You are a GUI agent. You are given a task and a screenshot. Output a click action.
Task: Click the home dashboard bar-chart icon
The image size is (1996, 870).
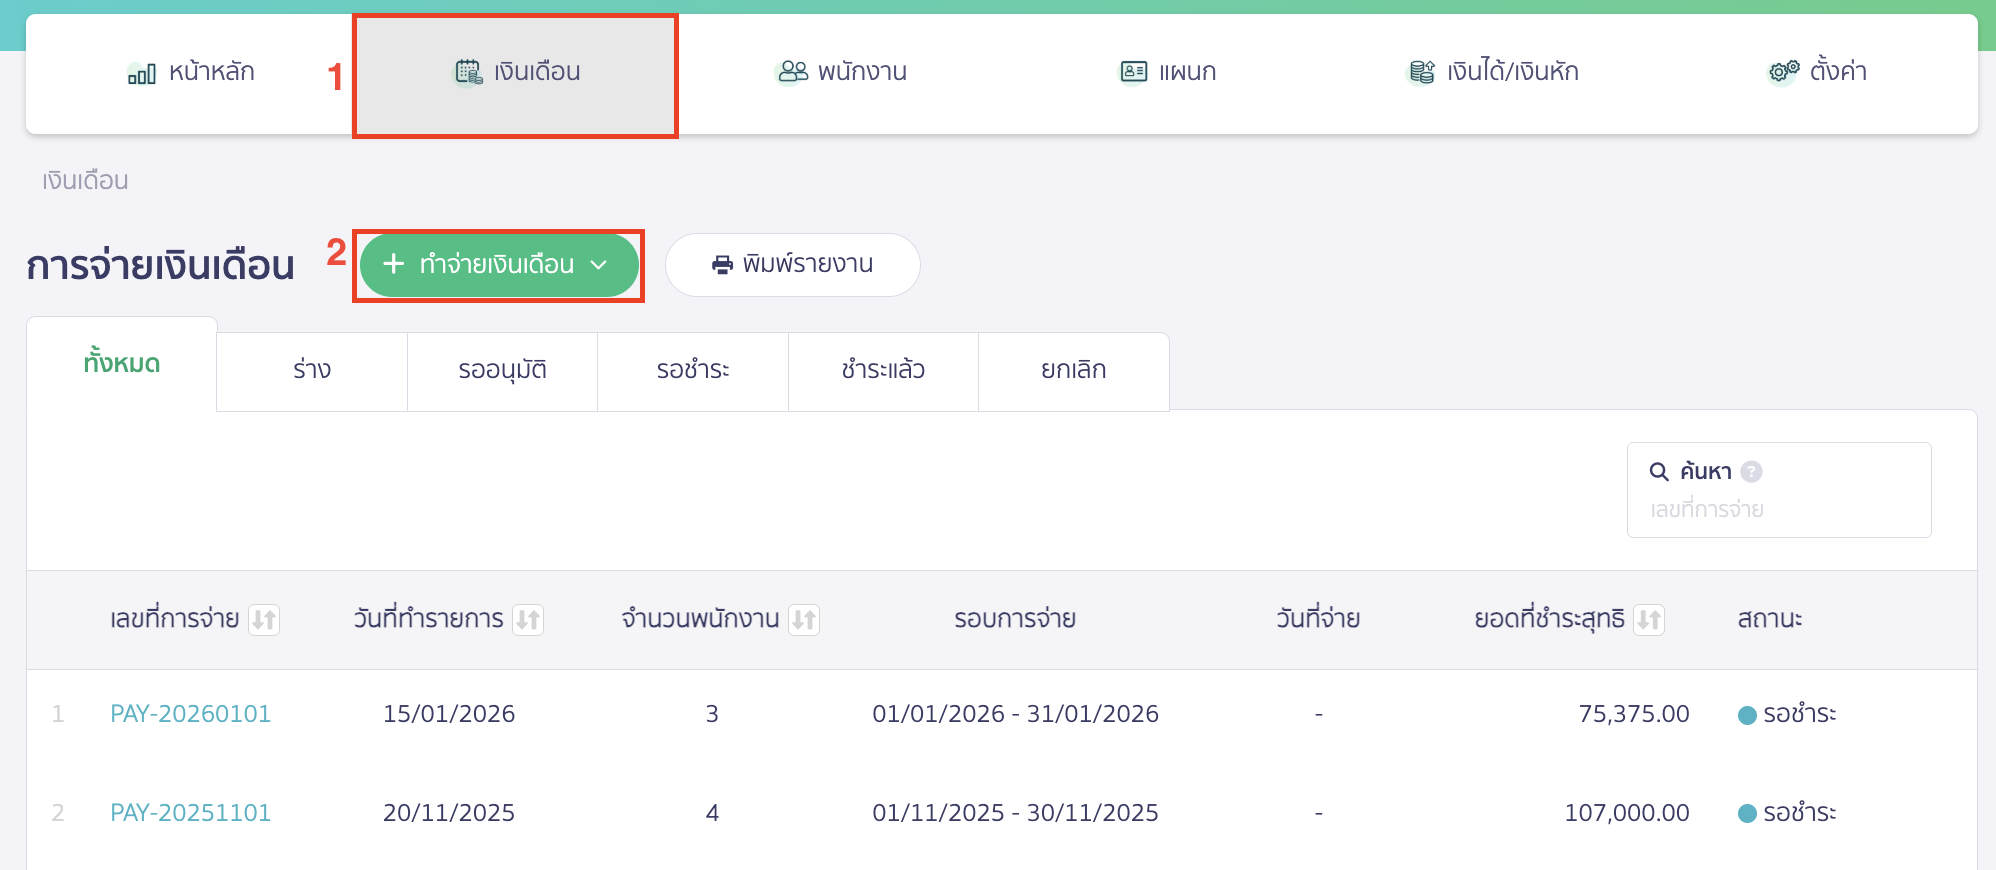coord(141,73)
